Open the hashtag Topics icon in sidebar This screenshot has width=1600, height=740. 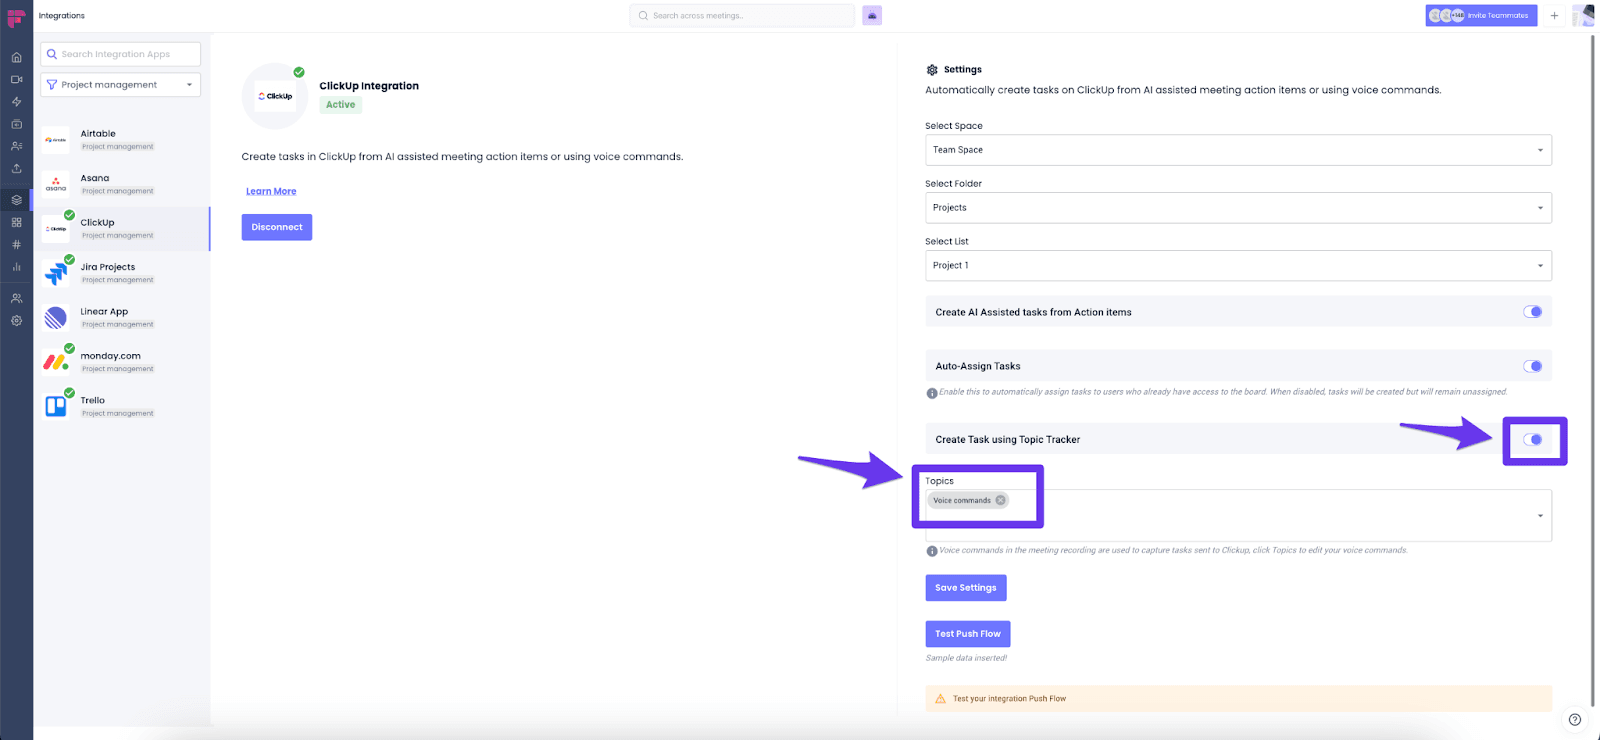16,244
